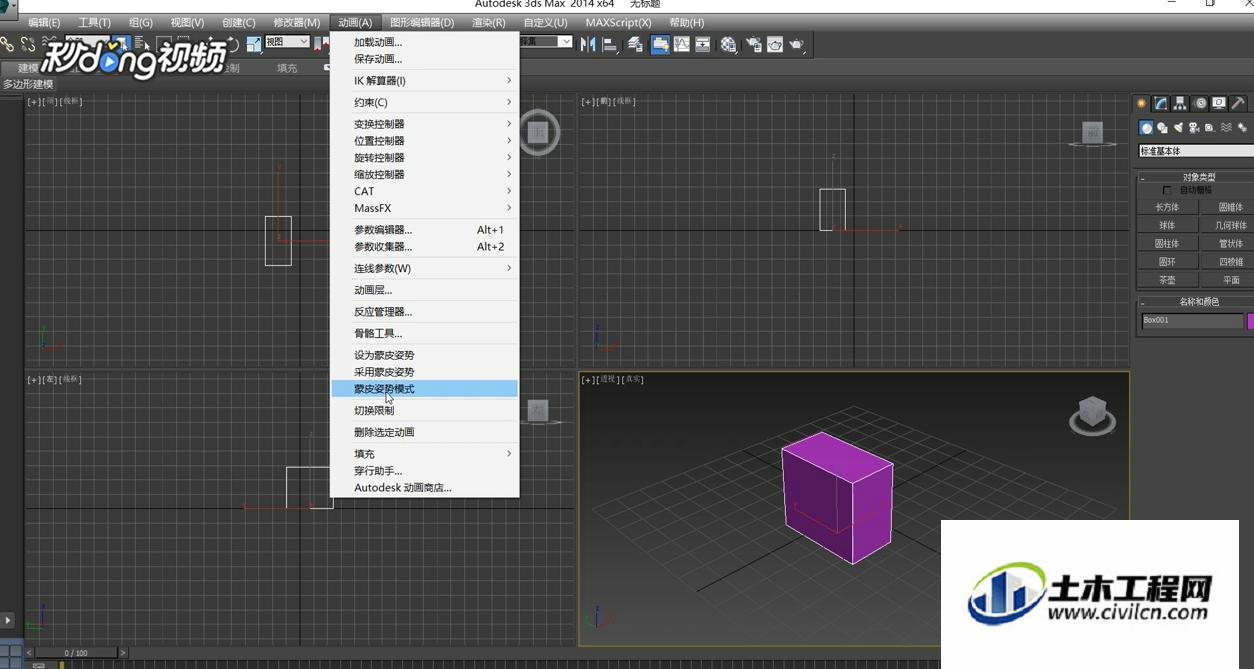The height and width of the screenshot is (669, 1254).
Task: Open the Material Editor icon
Action: click(x=729, y=44)
